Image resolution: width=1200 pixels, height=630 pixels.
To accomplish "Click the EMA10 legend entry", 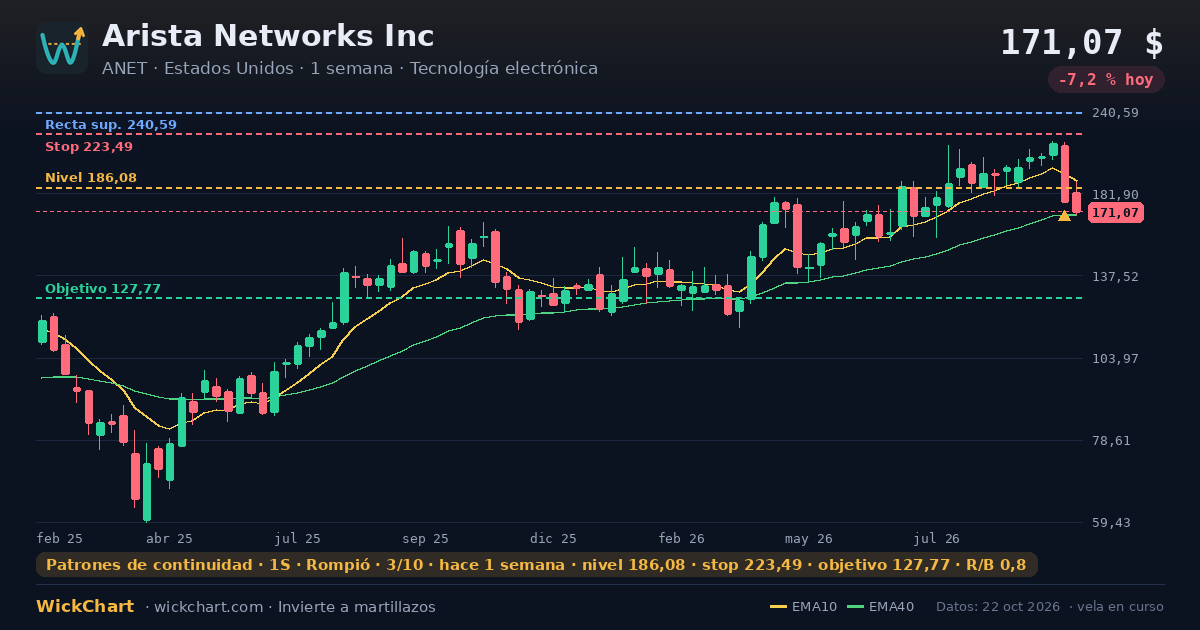I will pos(804,607).
